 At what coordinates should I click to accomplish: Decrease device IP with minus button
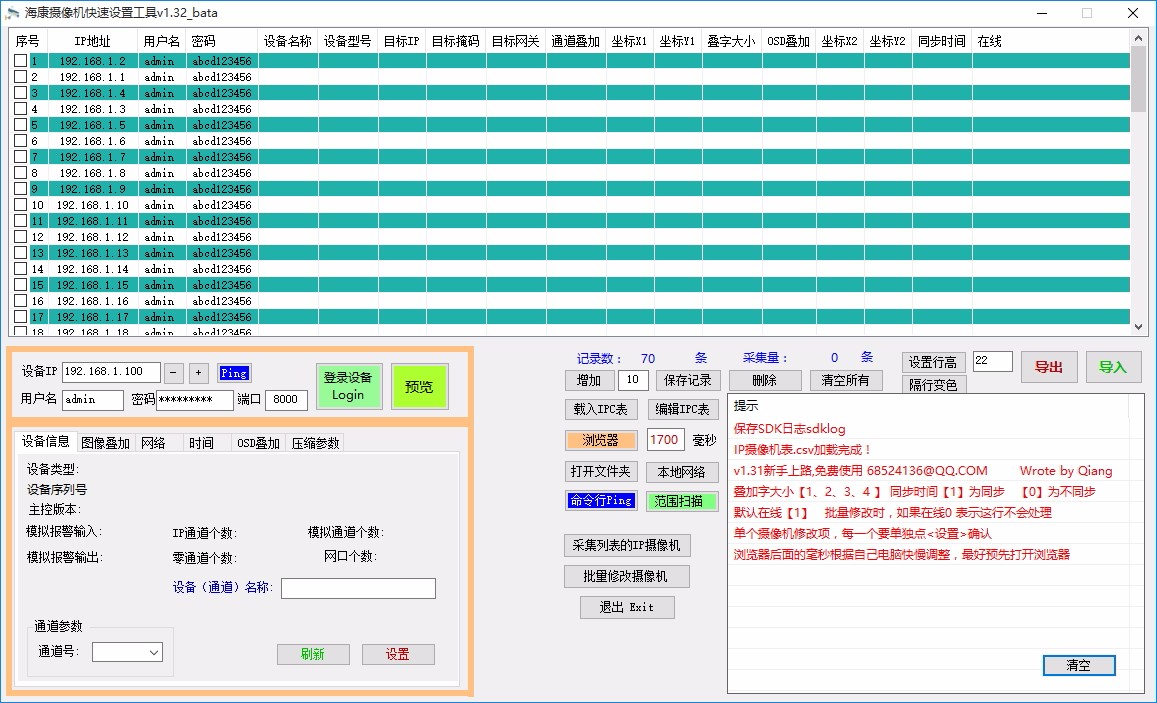coord(173,373)
